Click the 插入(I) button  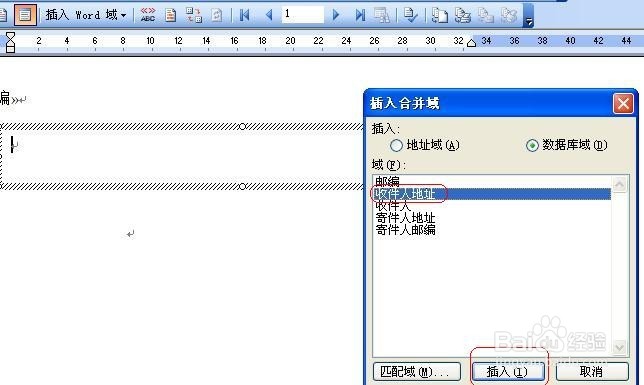click(508, 372)
